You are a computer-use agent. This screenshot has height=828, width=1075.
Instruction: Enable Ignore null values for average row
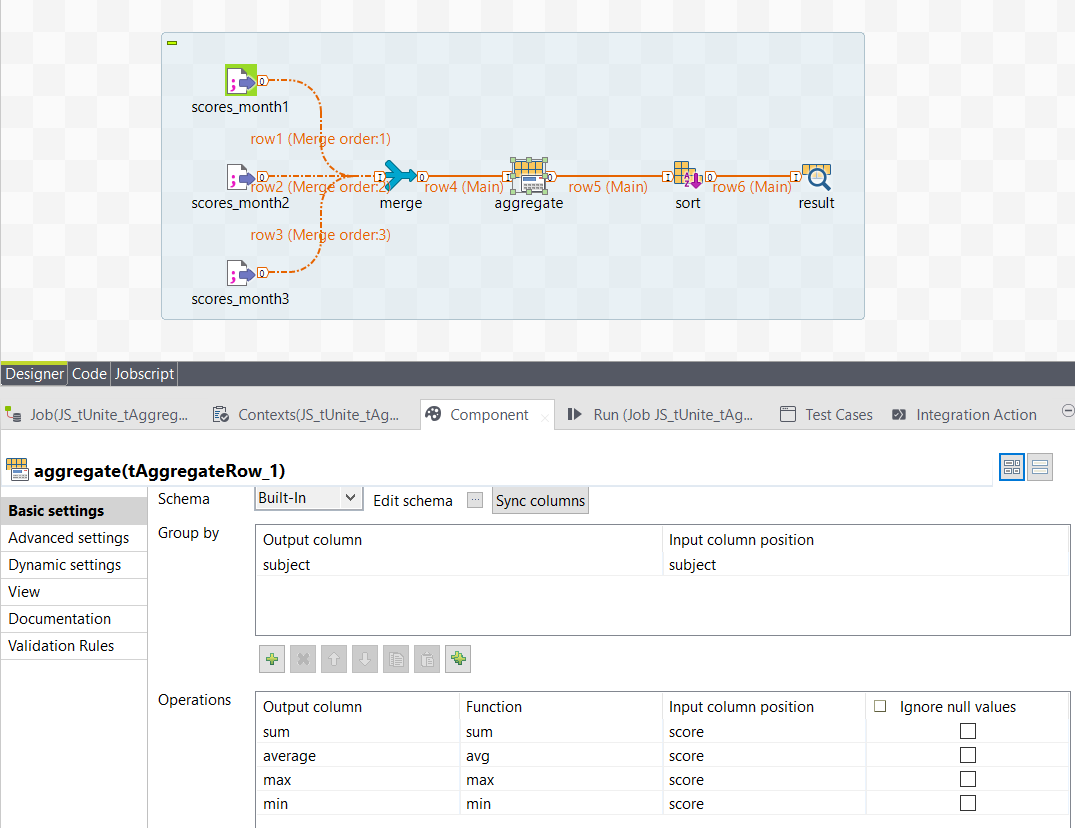tap(967, 755)
